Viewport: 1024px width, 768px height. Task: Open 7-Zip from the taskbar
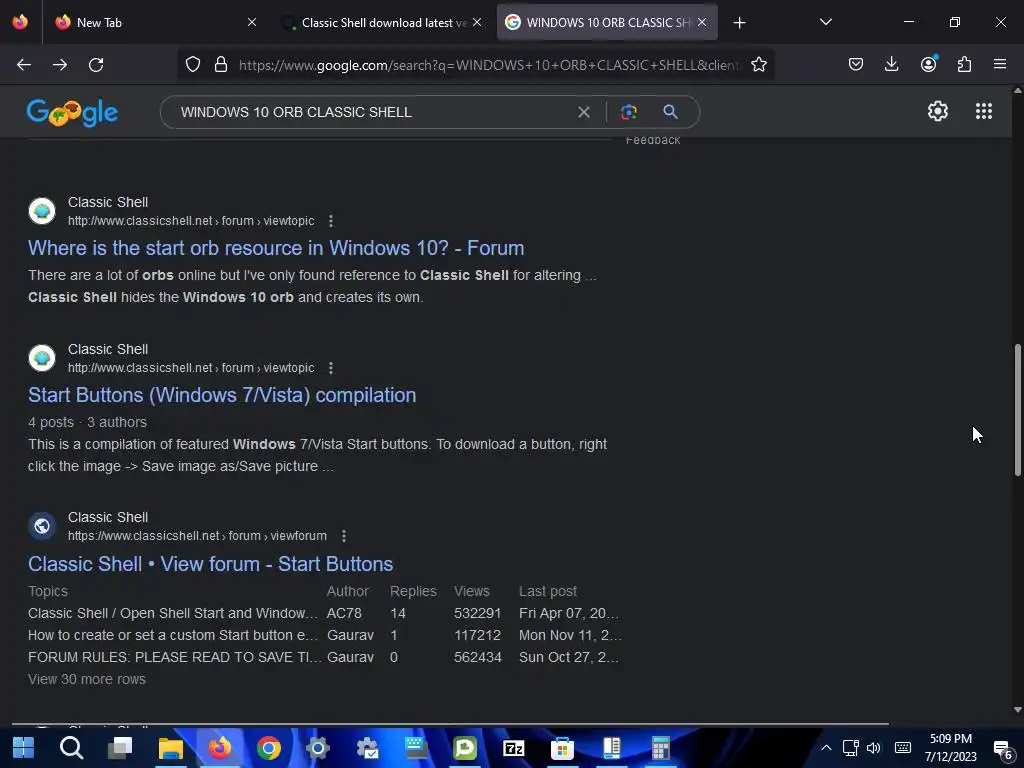pos(514,748)
